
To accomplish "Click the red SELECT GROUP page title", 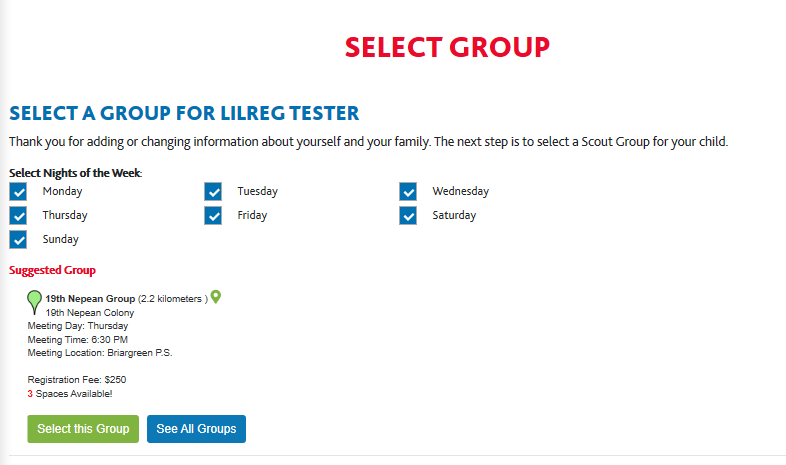I will point(447,47).
